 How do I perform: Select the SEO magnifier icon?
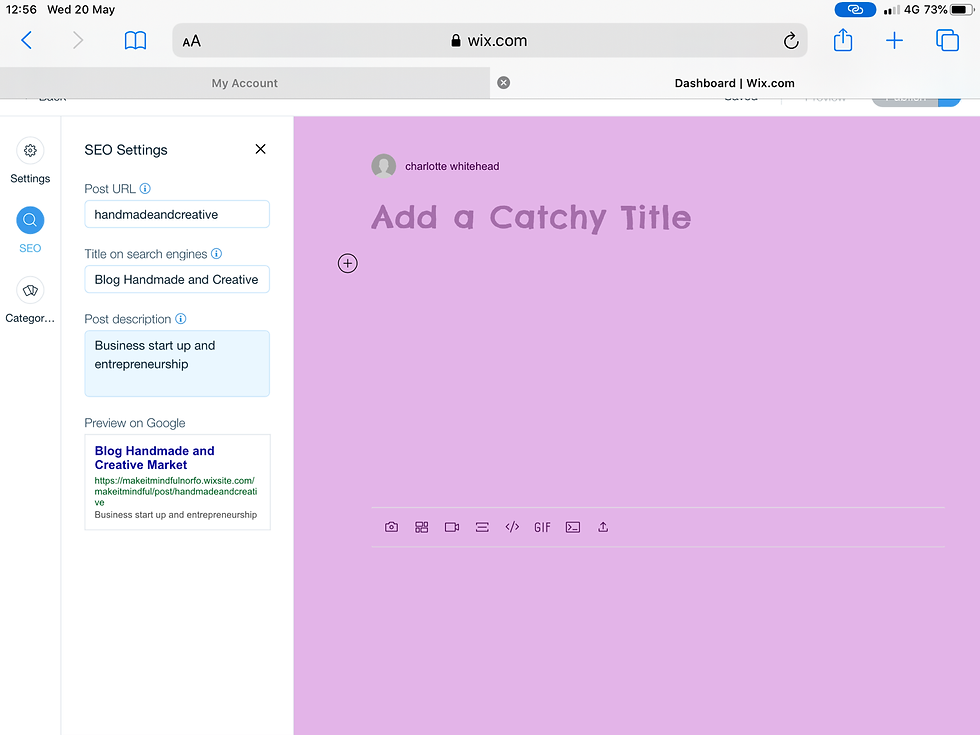[x=30, y=220]
